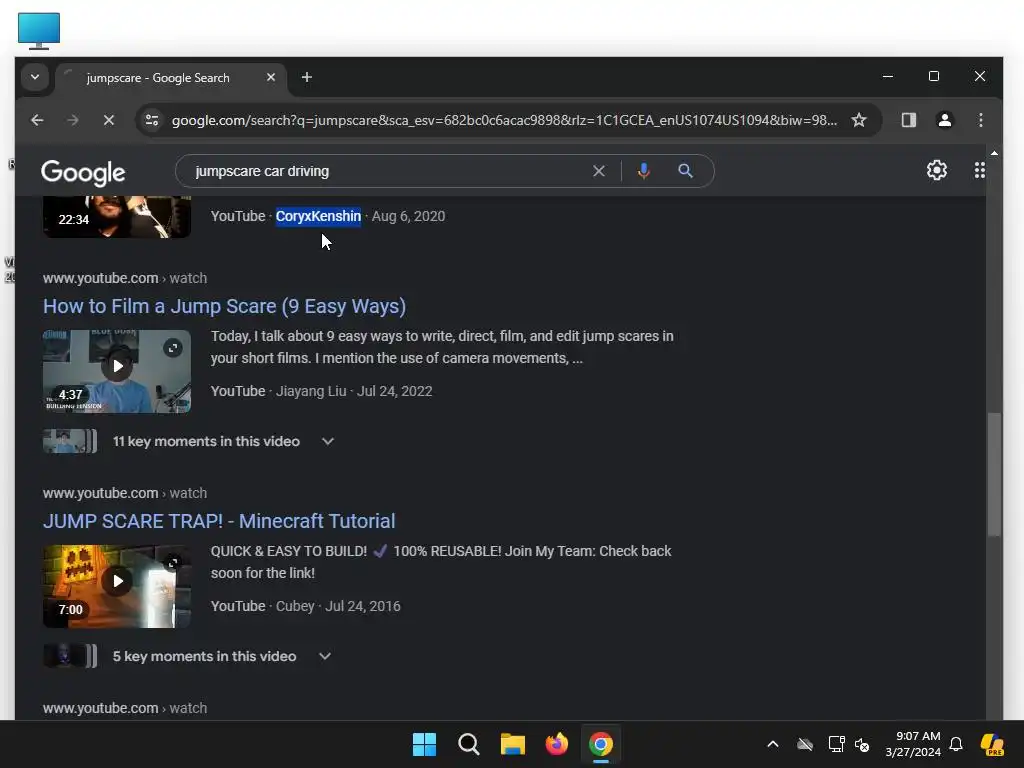Open the clock showing 9:07 AM
The width and height of the screenshot is (1024, 768).
912,744
